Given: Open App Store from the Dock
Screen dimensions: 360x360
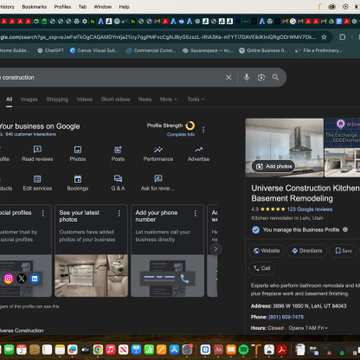Looking at the screenshot, I should click(x=174, y=349).
